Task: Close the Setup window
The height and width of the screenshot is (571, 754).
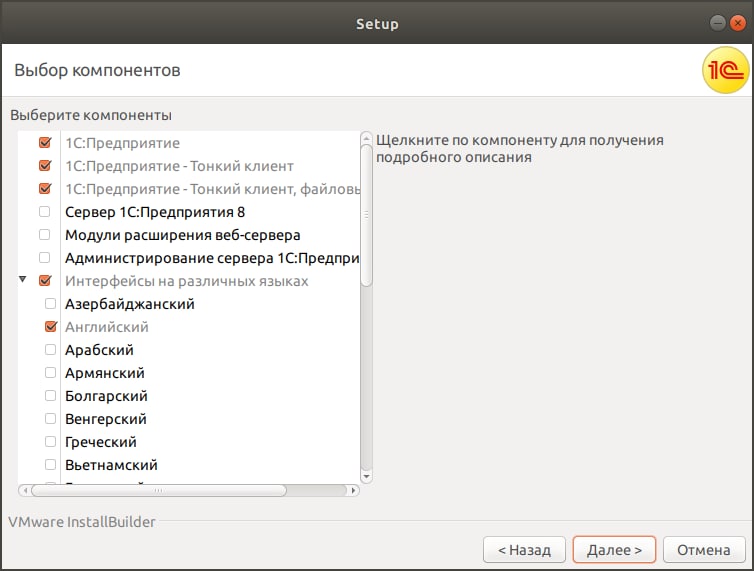Action: coord(738,23)
